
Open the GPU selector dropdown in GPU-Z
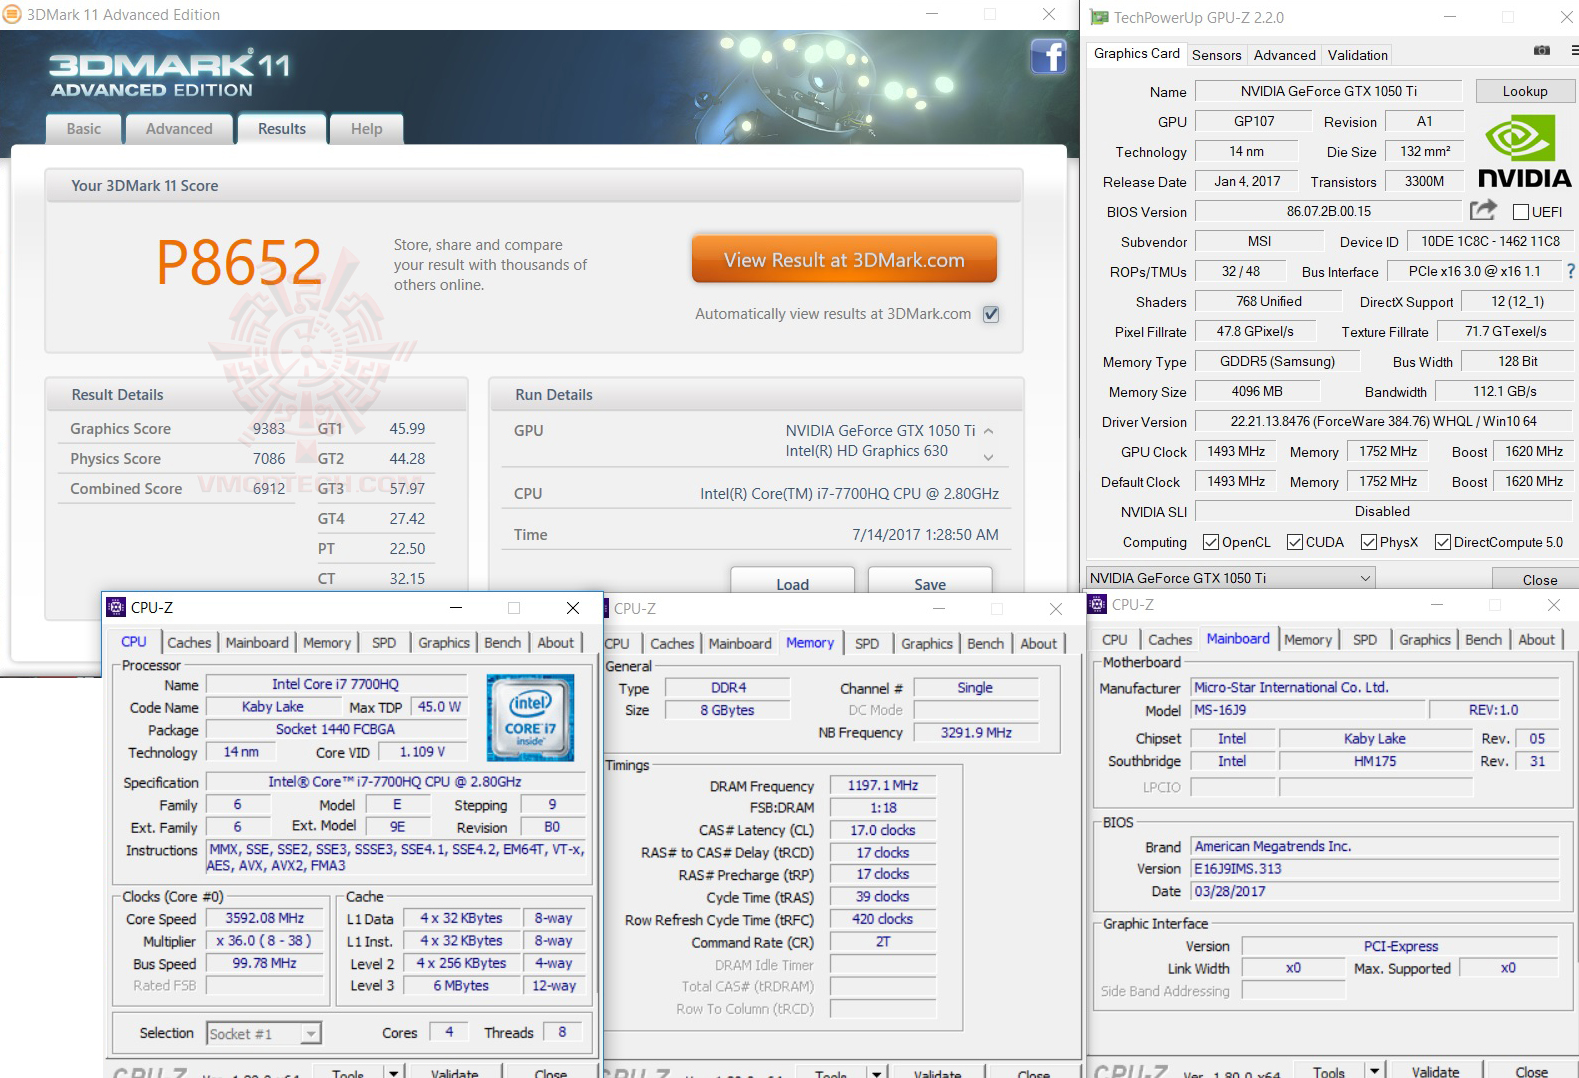pos(1230,578)
